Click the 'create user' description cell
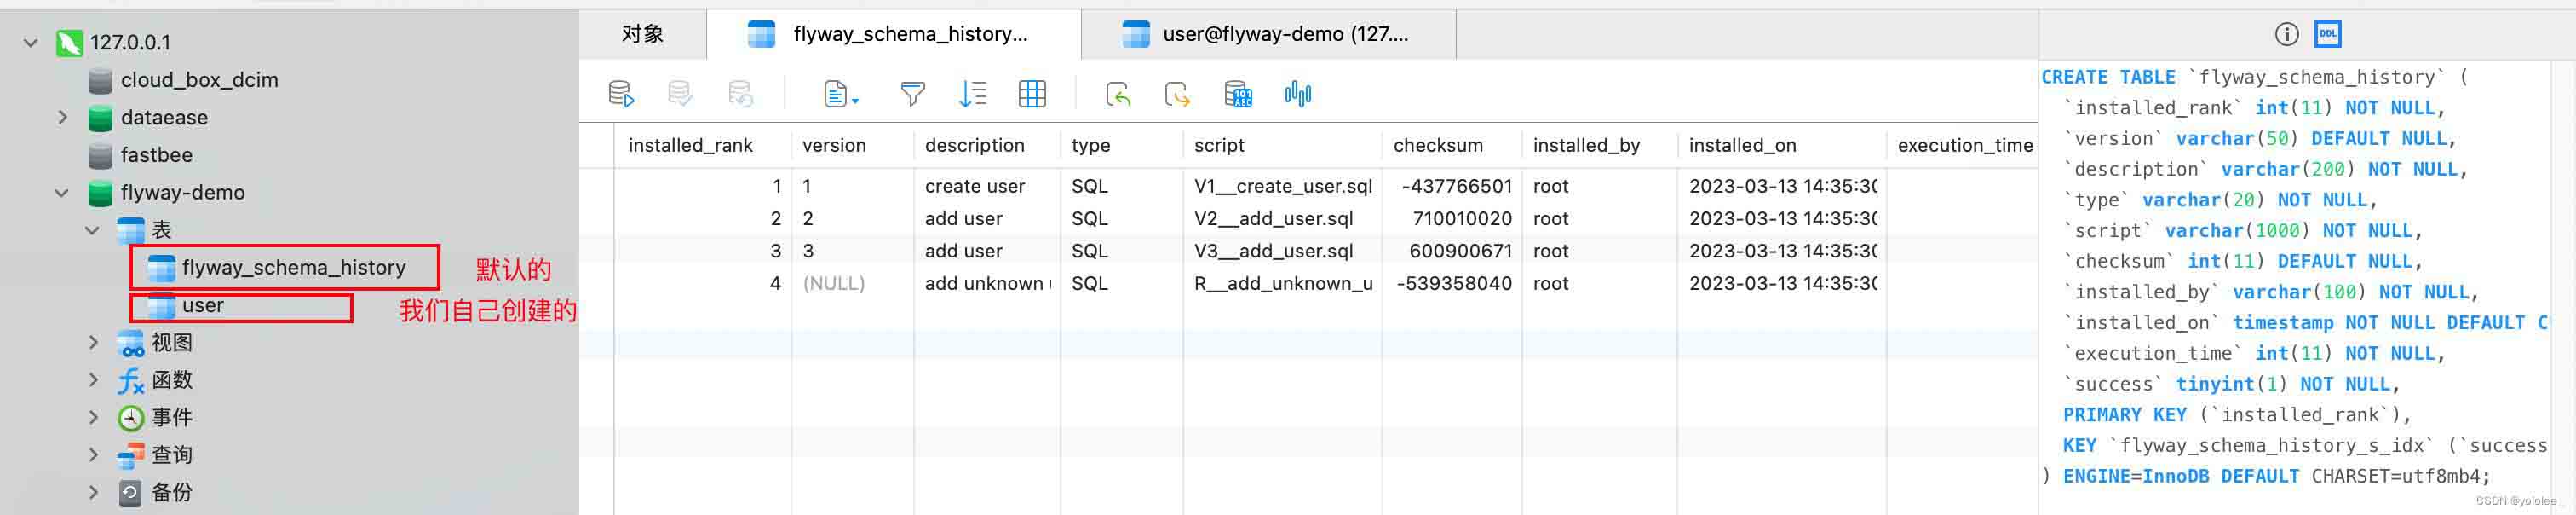 pos(987,186)
